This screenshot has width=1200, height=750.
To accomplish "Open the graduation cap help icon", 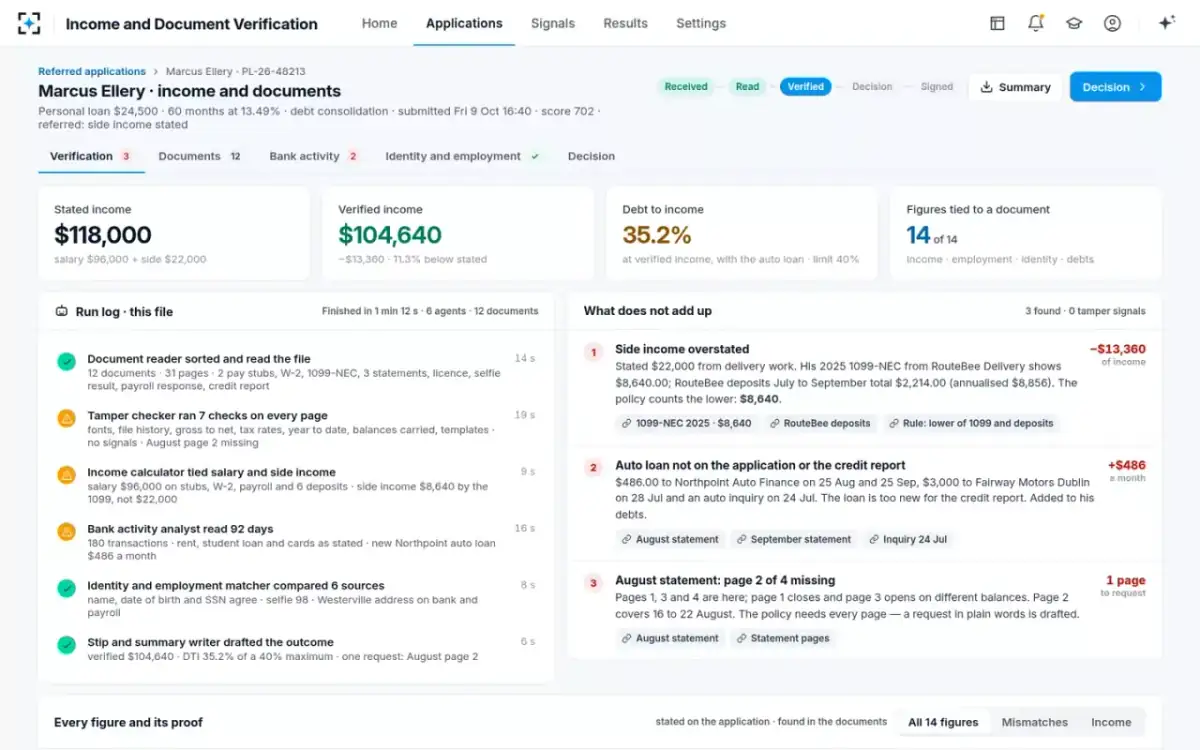I will click(x=1074, y=23).
